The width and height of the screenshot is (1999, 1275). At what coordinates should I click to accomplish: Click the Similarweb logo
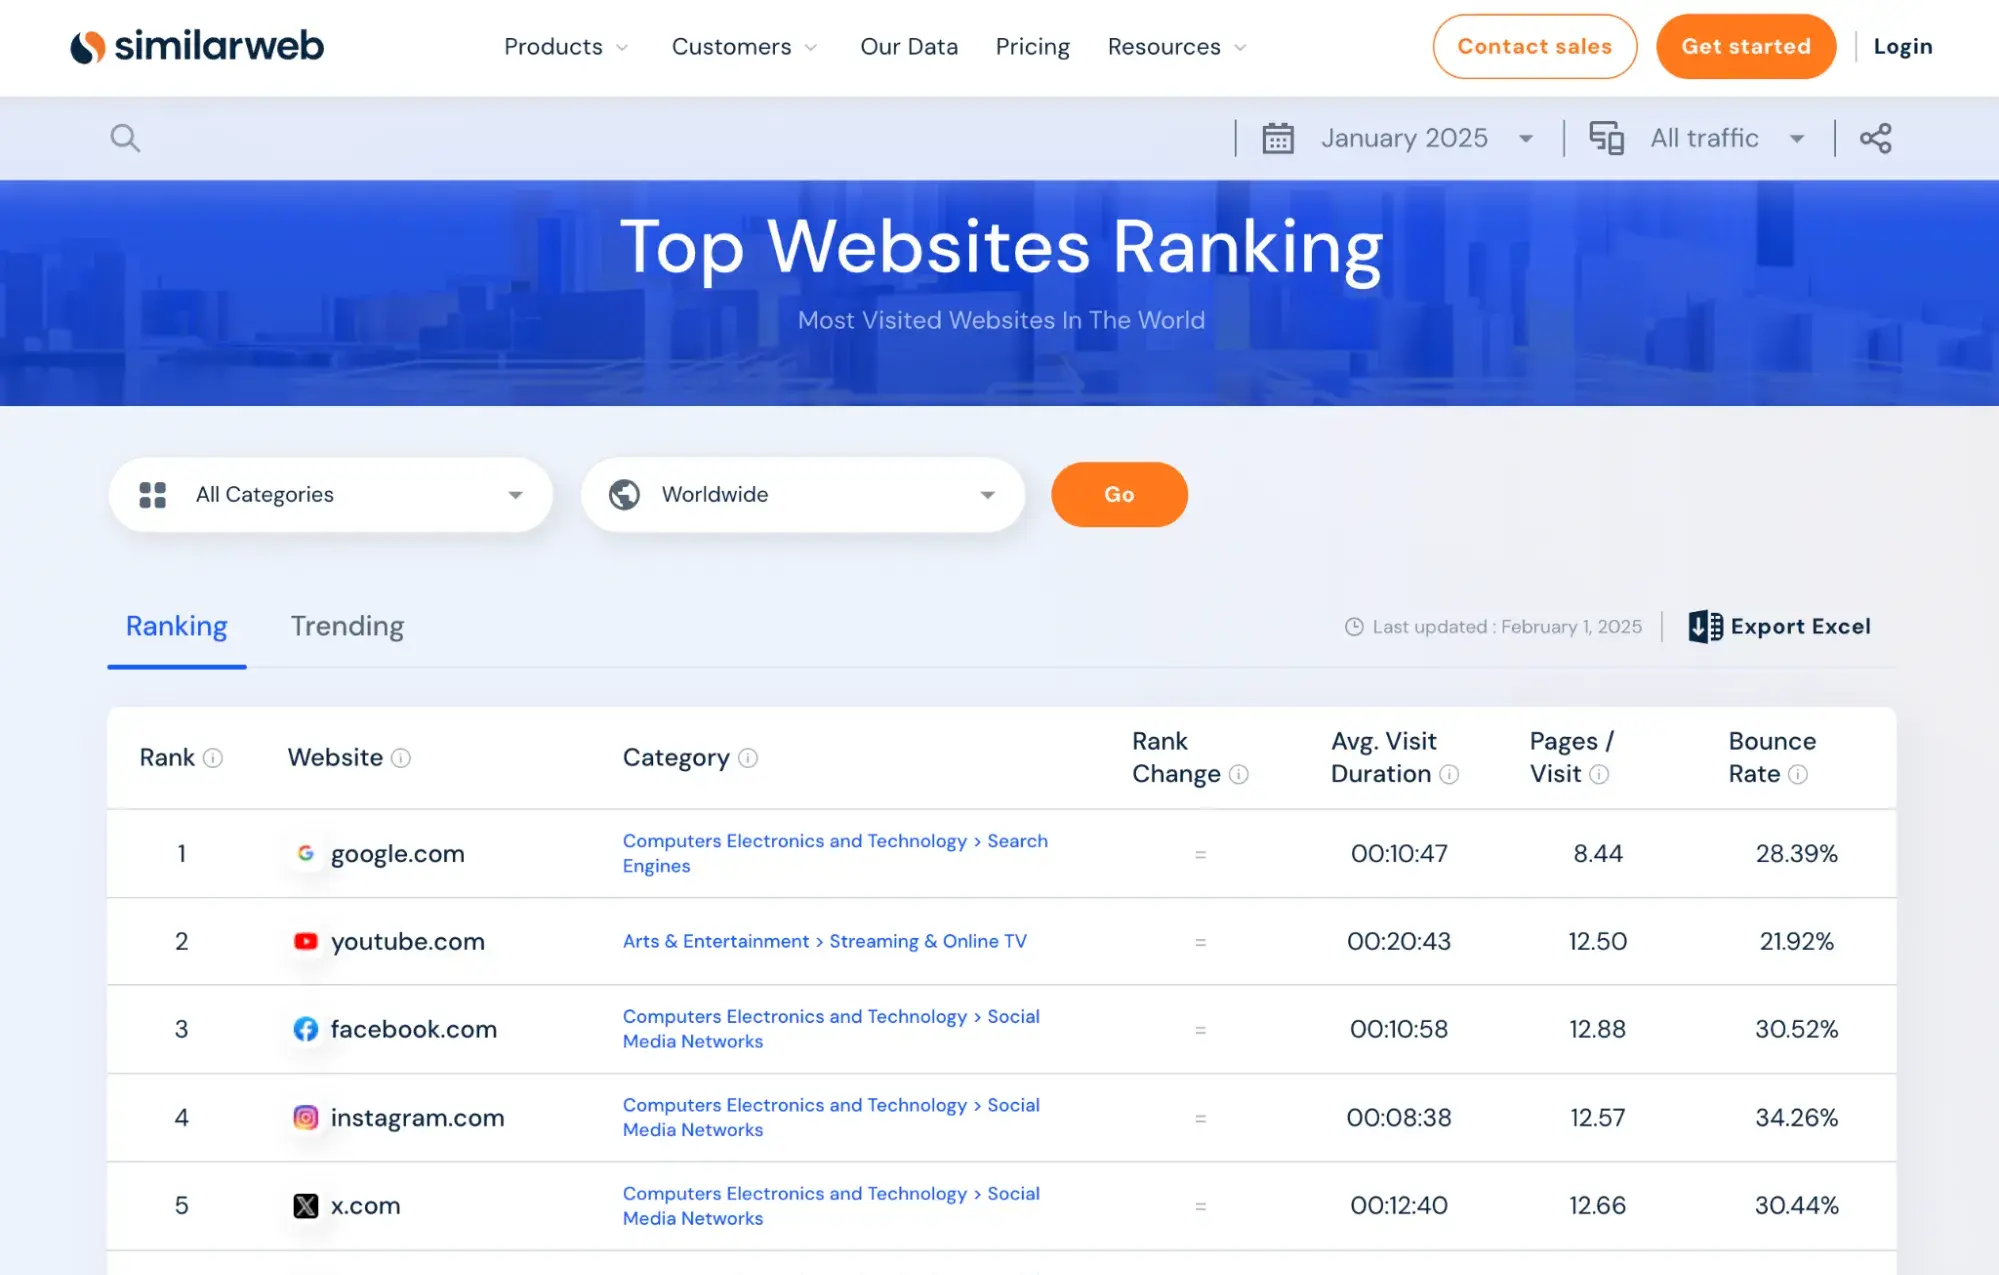197,46
